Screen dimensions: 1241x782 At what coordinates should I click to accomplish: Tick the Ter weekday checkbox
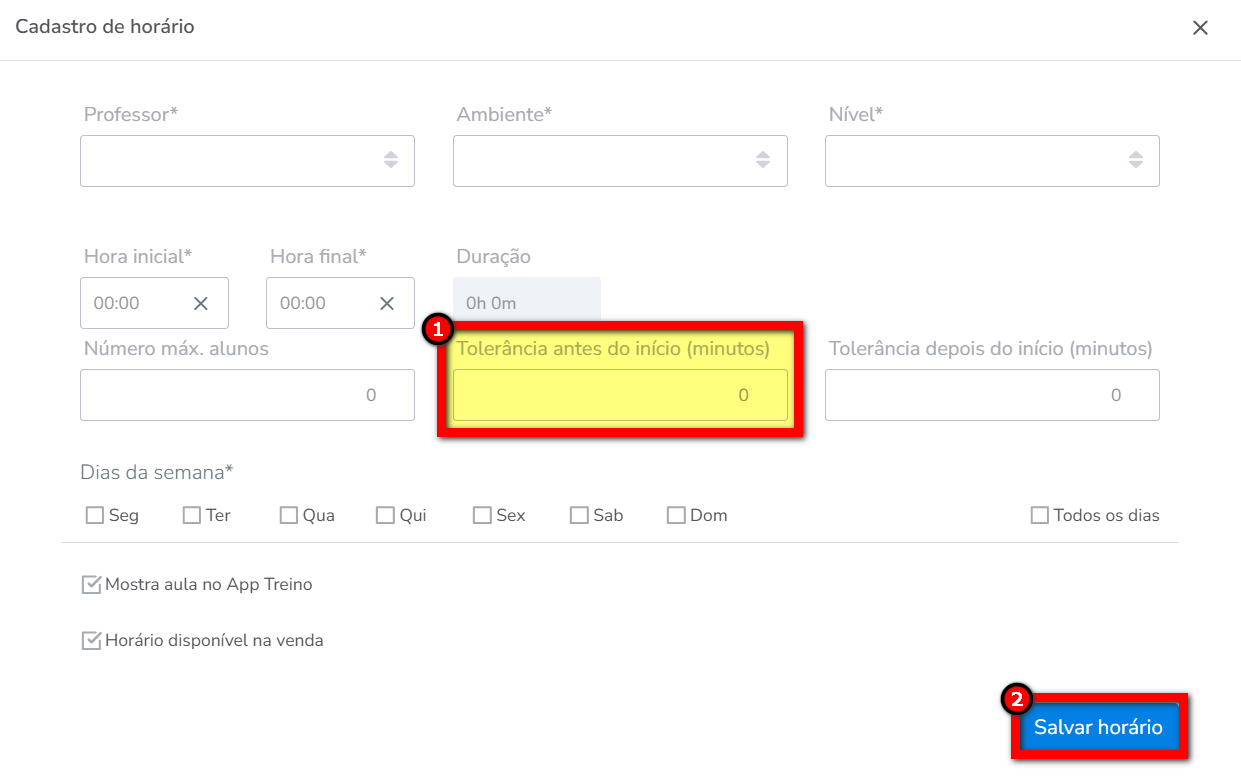click(x=192, y=515)
